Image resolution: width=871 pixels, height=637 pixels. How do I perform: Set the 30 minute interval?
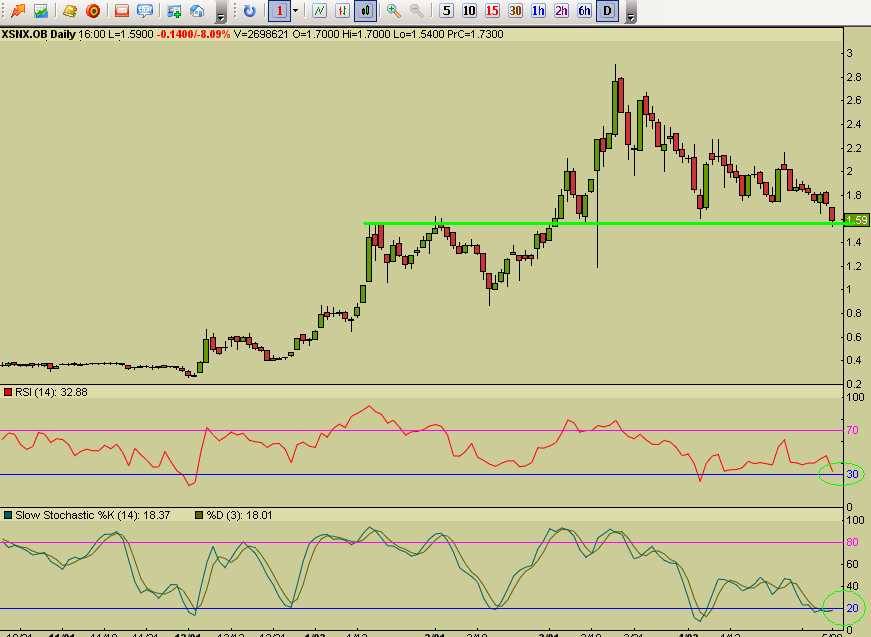[515, 11]
